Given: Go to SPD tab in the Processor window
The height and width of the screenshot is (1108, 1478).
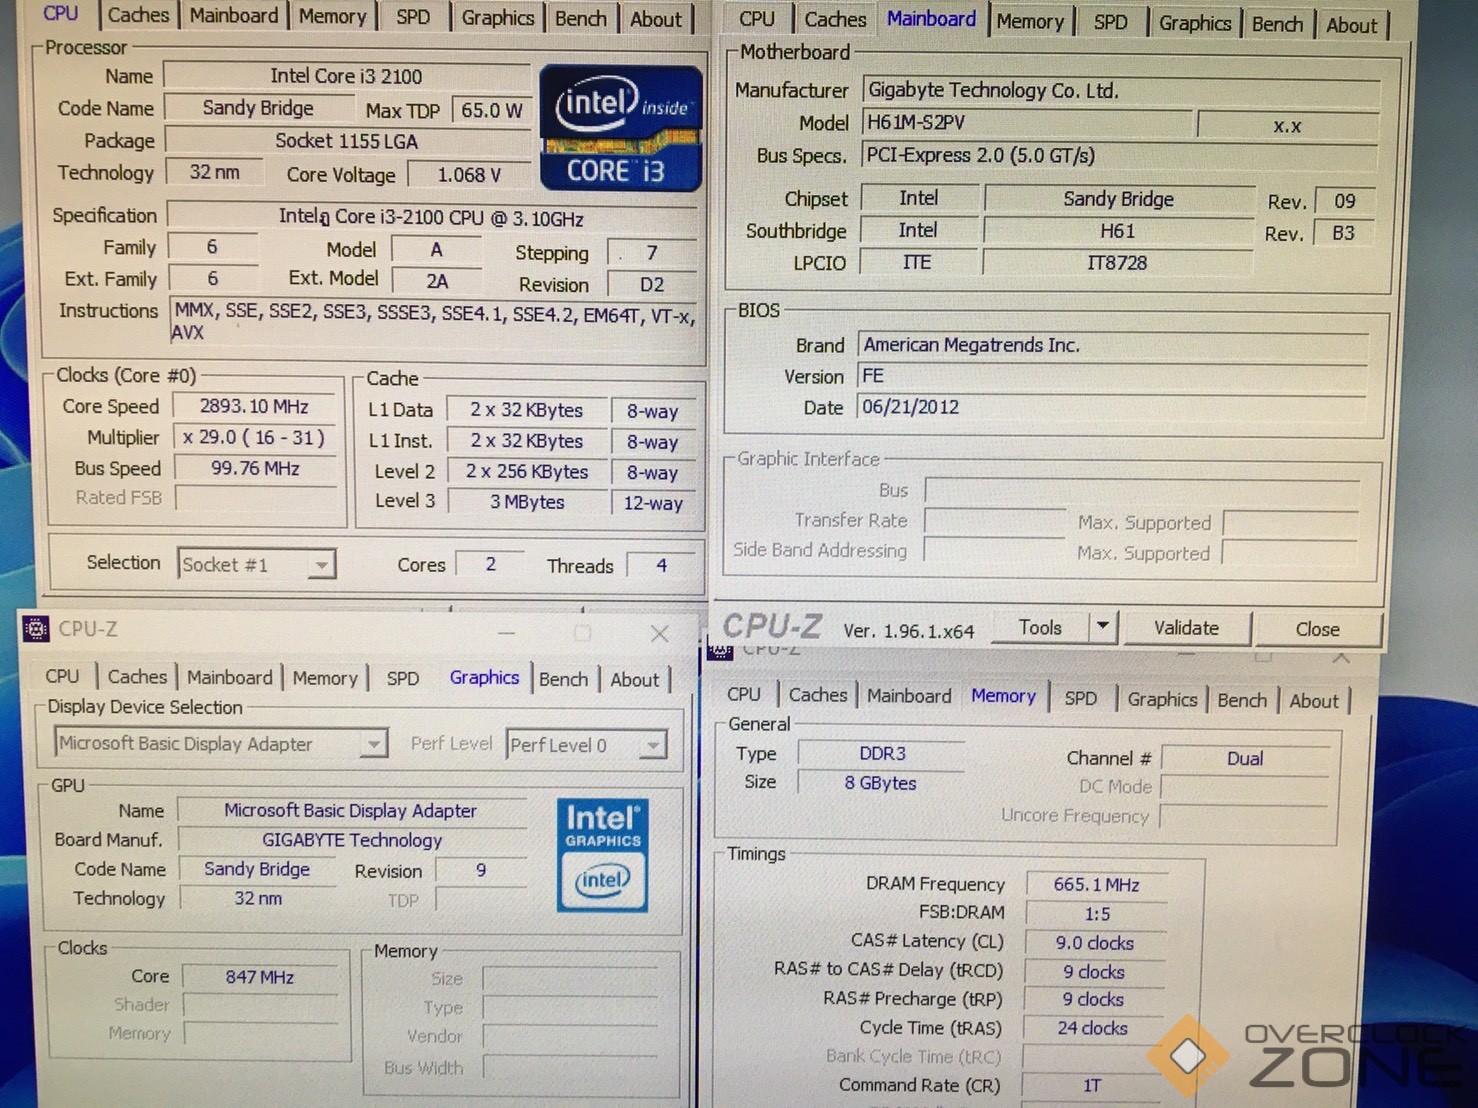Looking at the screenshot, I should pos(412,17).
